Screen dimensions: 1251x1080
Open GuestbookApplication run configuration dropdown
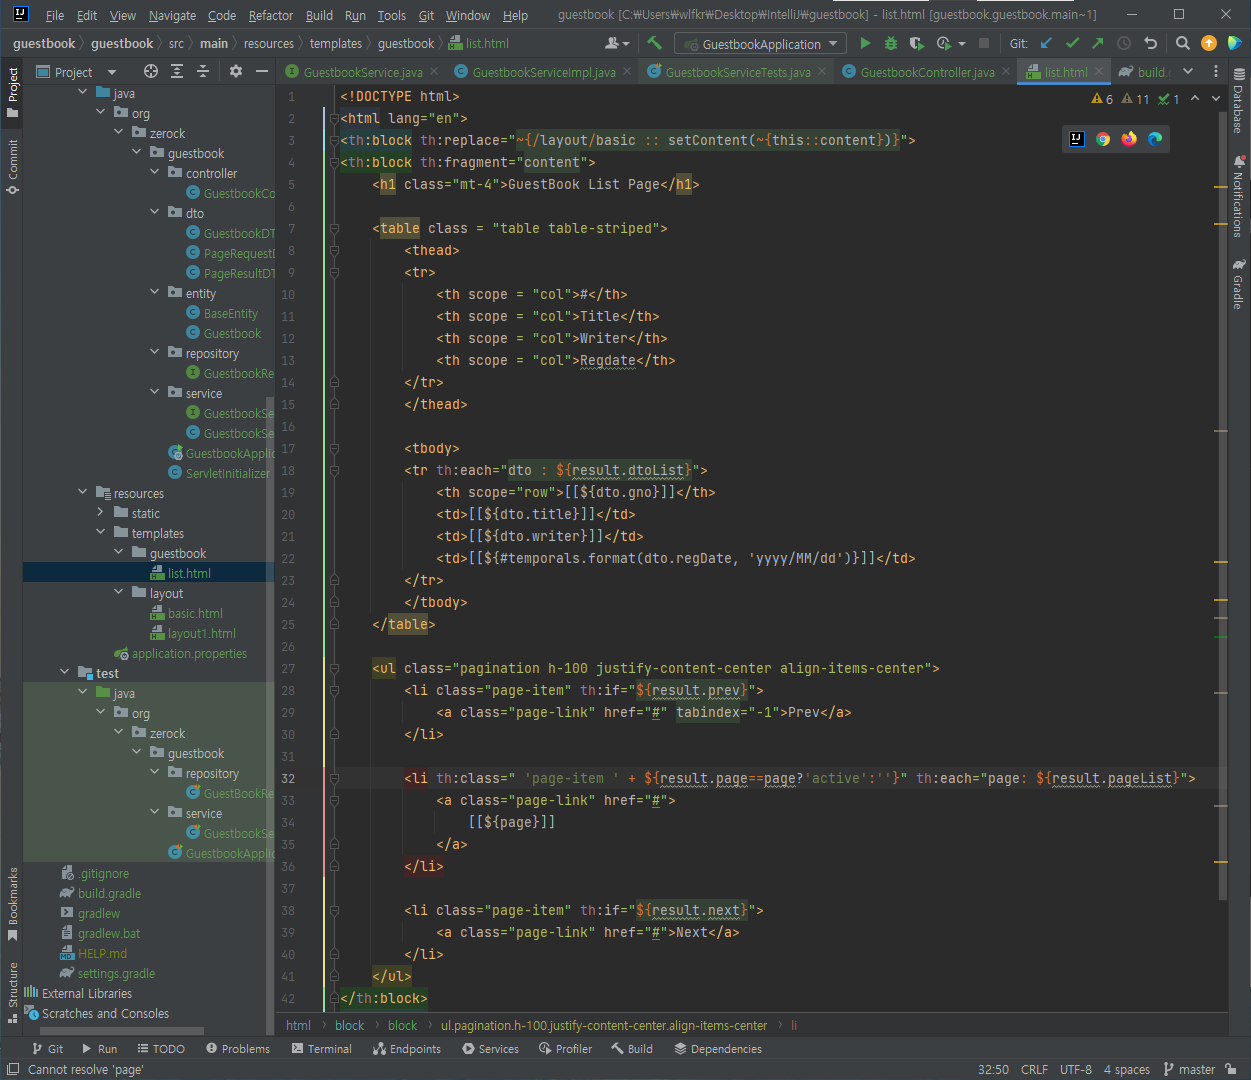pyautogui.click(x=761, y=44)
